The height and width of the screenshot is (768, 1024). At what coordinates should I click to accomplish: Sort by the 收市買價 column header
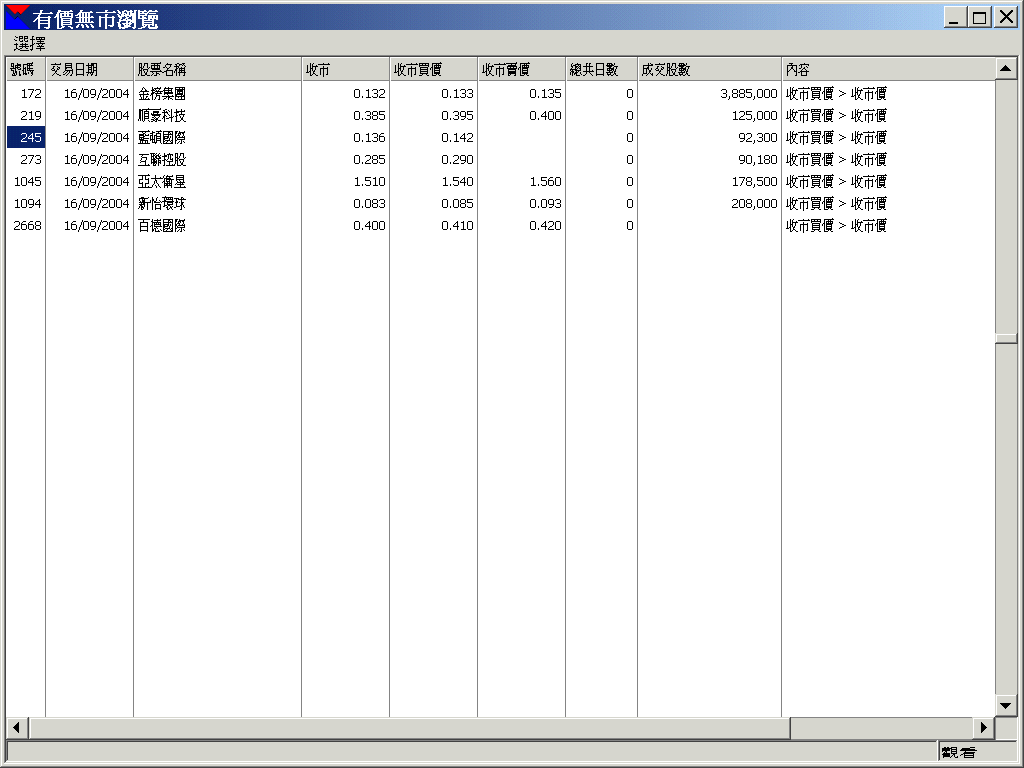coord(434,69)
